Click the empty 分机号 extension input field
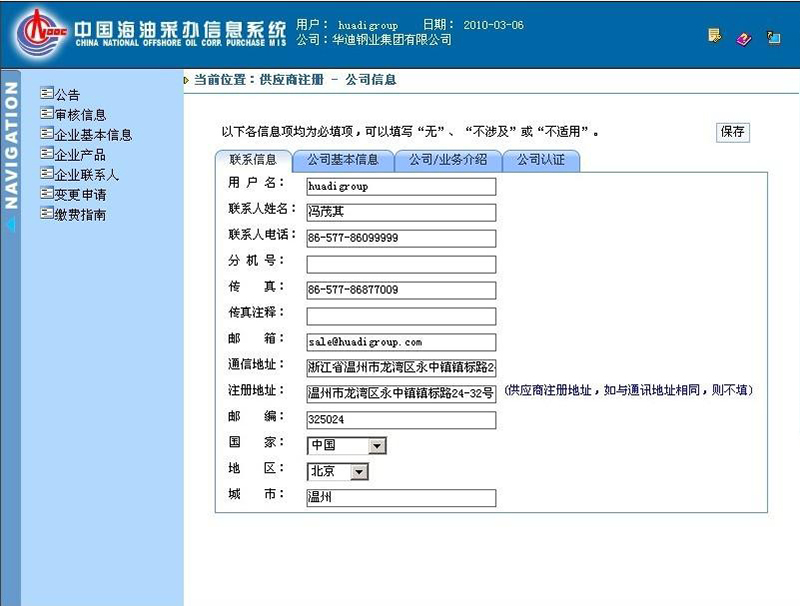 (x=400, y=263)
